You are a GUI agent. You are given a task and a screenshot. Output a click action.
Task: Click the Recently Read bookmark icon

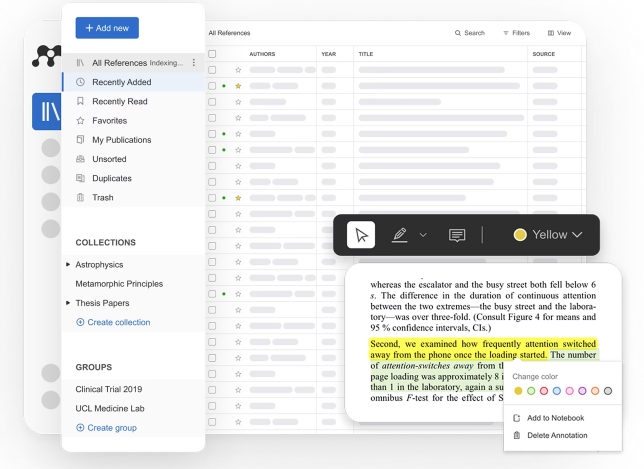tap(80, 101)
